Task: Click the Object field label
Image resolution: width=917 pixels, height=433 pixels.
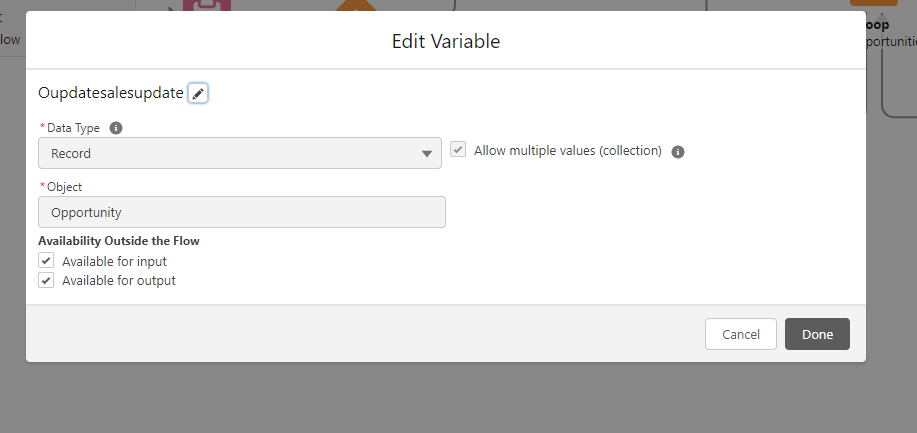Action: click(x=64, y=187)
